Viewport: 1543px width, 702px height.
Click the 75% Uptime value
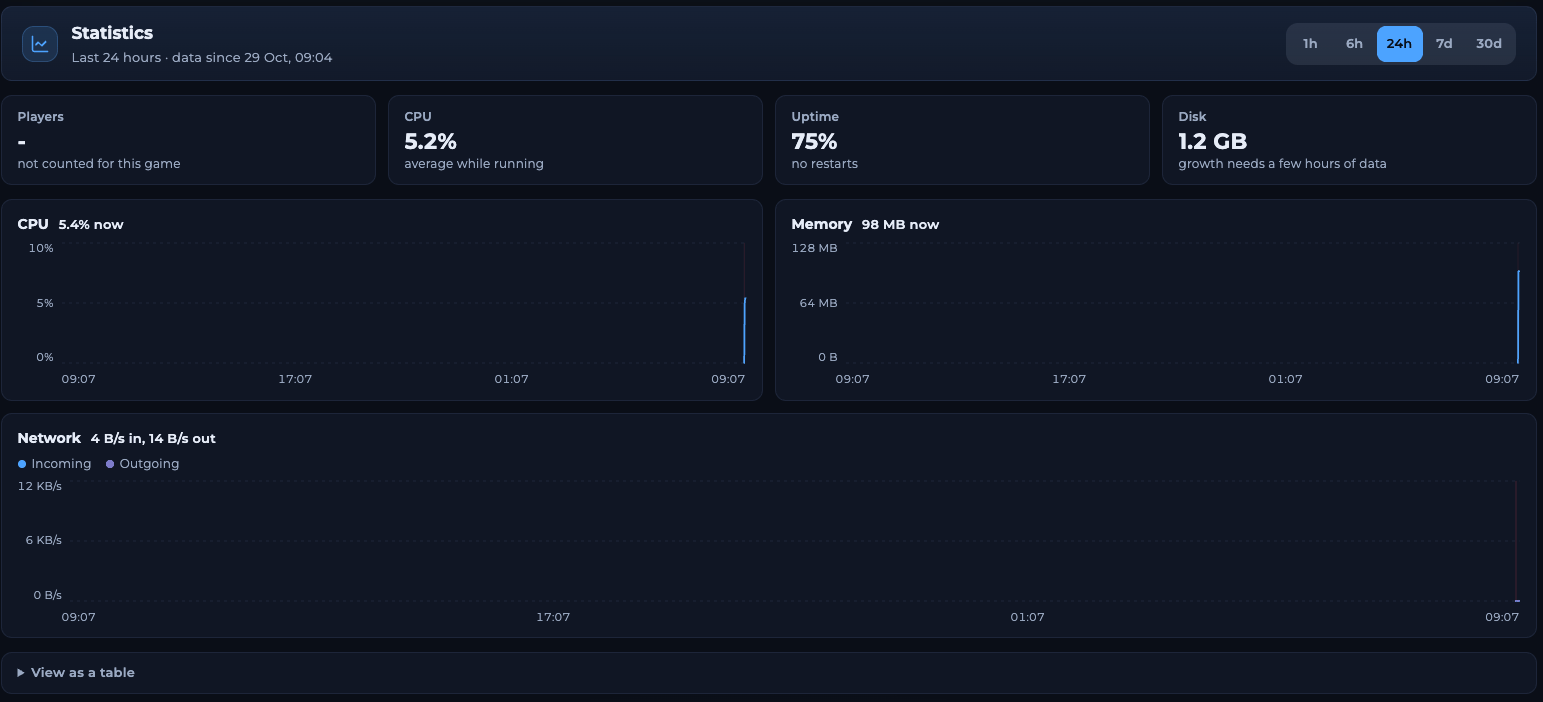click(x=814, y=141)
